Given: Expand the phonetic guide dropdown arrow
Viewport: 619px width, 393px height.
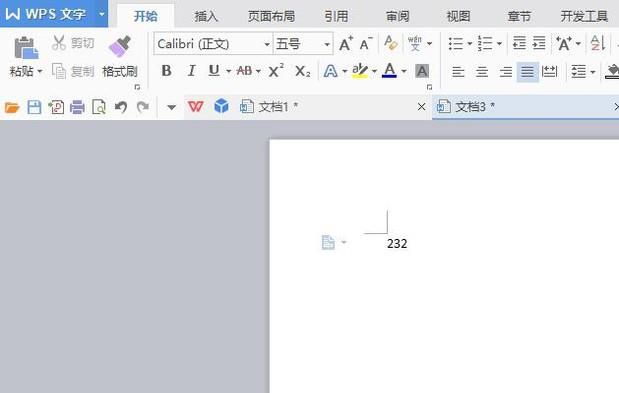Looking at the screenshot, I should [x=430, y=43].
